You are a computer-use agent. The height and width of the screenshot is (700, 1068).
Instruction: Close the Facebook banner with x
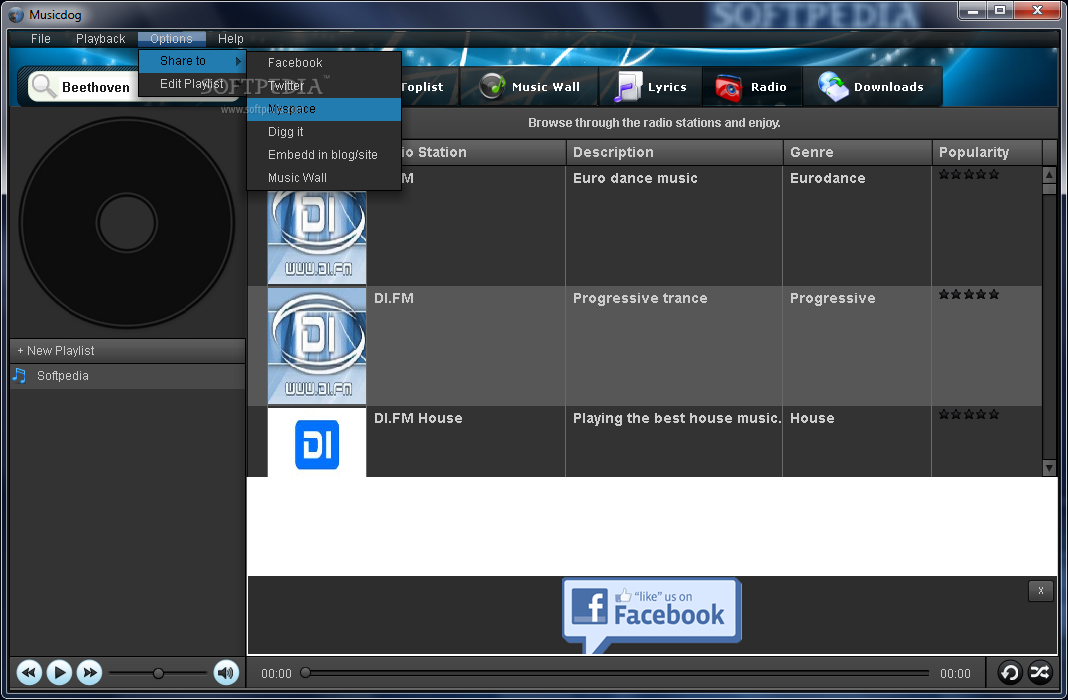[1040, 591]
